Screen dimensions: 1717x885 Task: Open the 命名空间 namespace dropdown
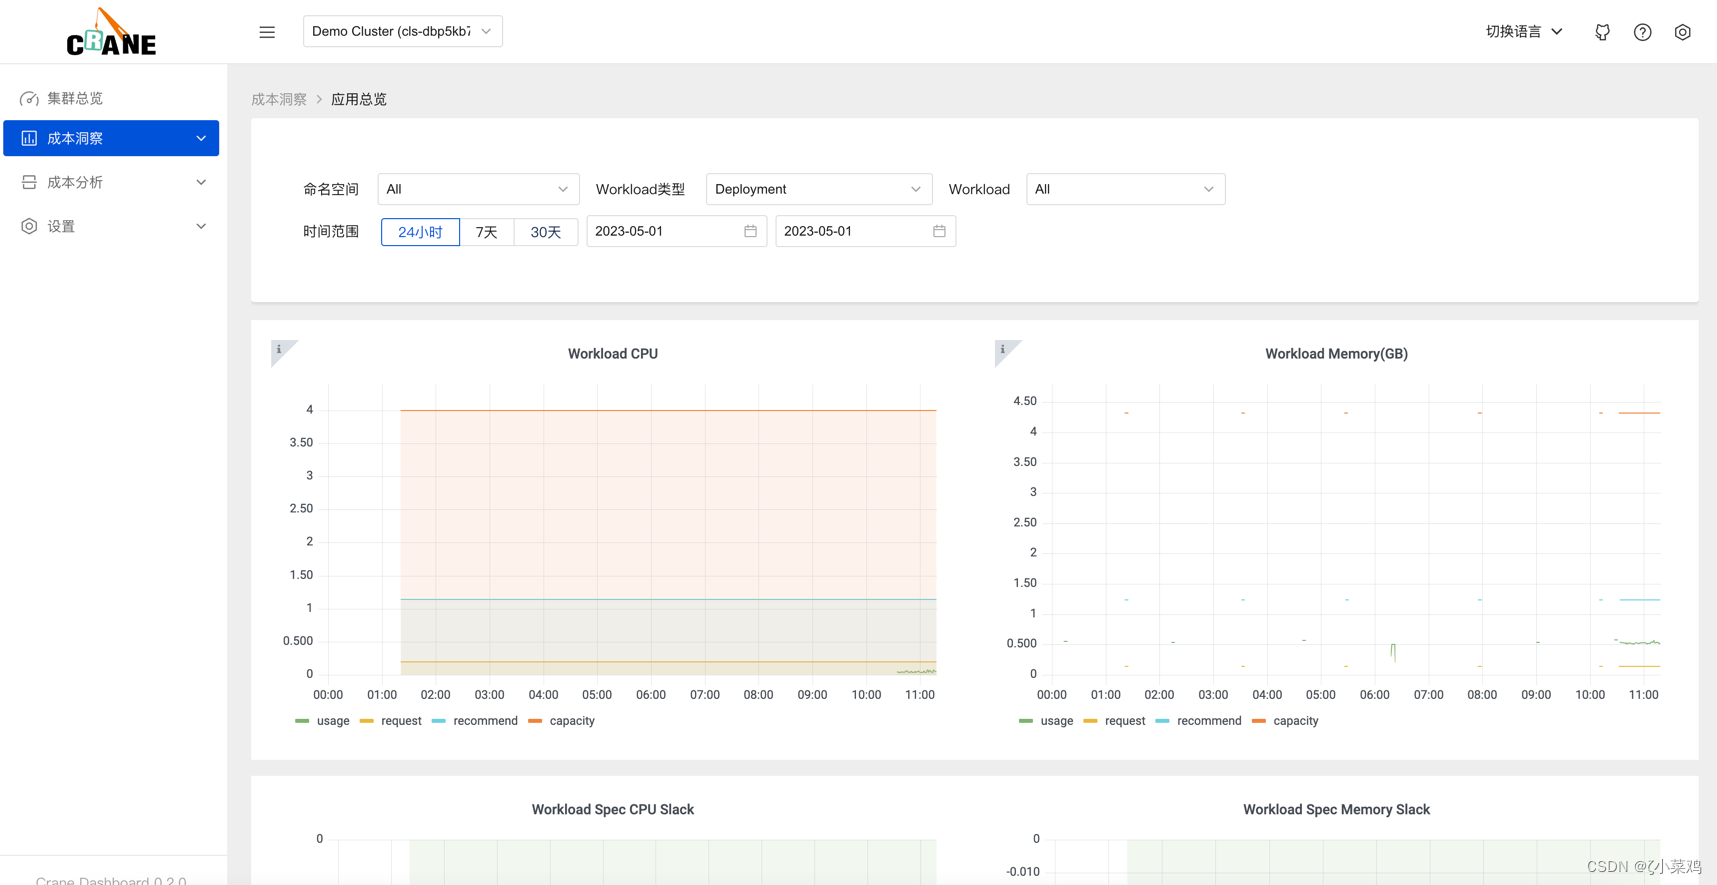tap(478, 189)
